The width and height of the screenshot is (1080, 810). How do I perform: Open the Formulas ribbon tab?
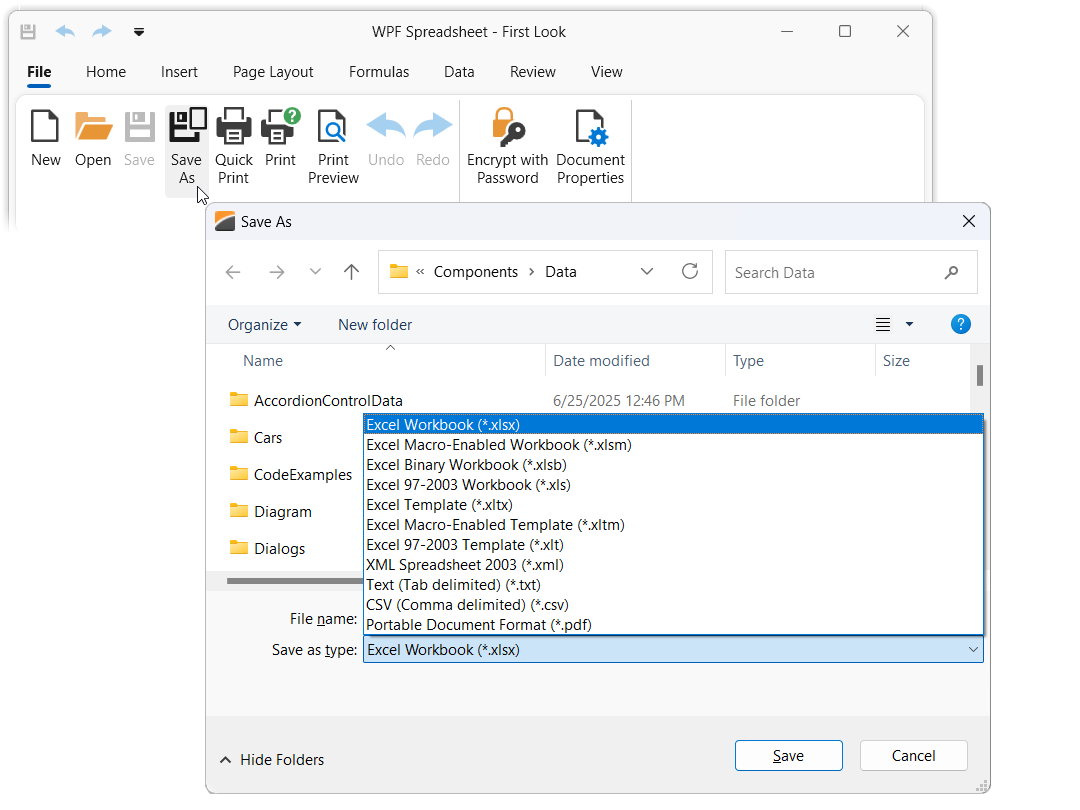coord(379,72)
